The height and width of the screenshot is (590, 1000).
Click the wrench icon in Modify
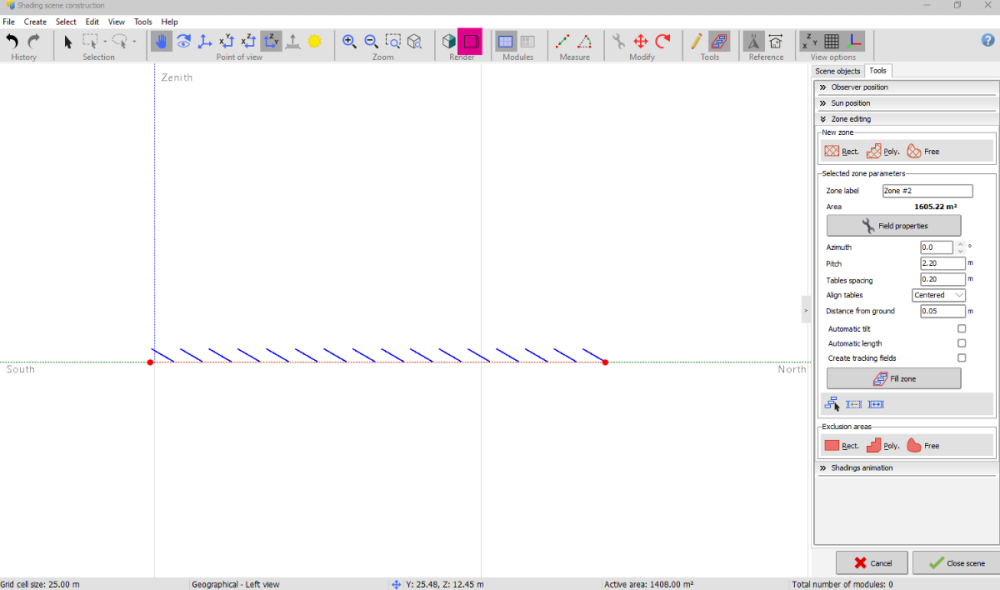pyautogui.click(x=619, y=41)
